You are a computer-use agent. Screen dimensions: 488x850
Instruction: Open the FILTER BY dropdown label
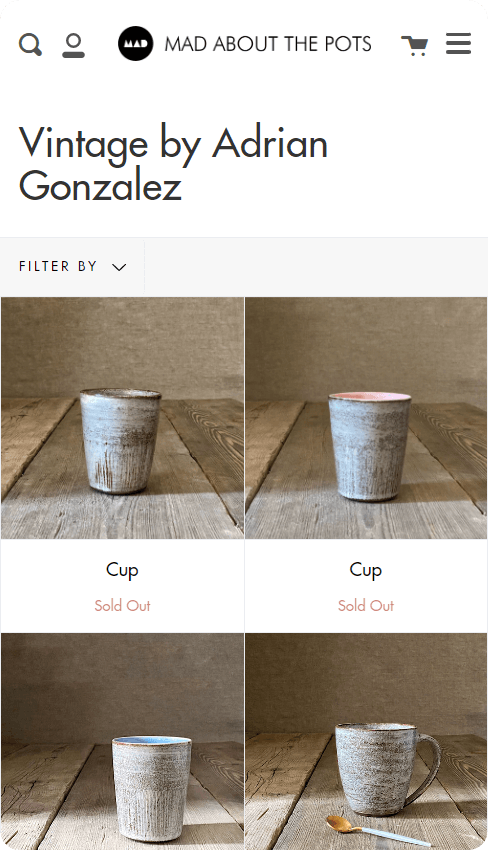[58, 266]
